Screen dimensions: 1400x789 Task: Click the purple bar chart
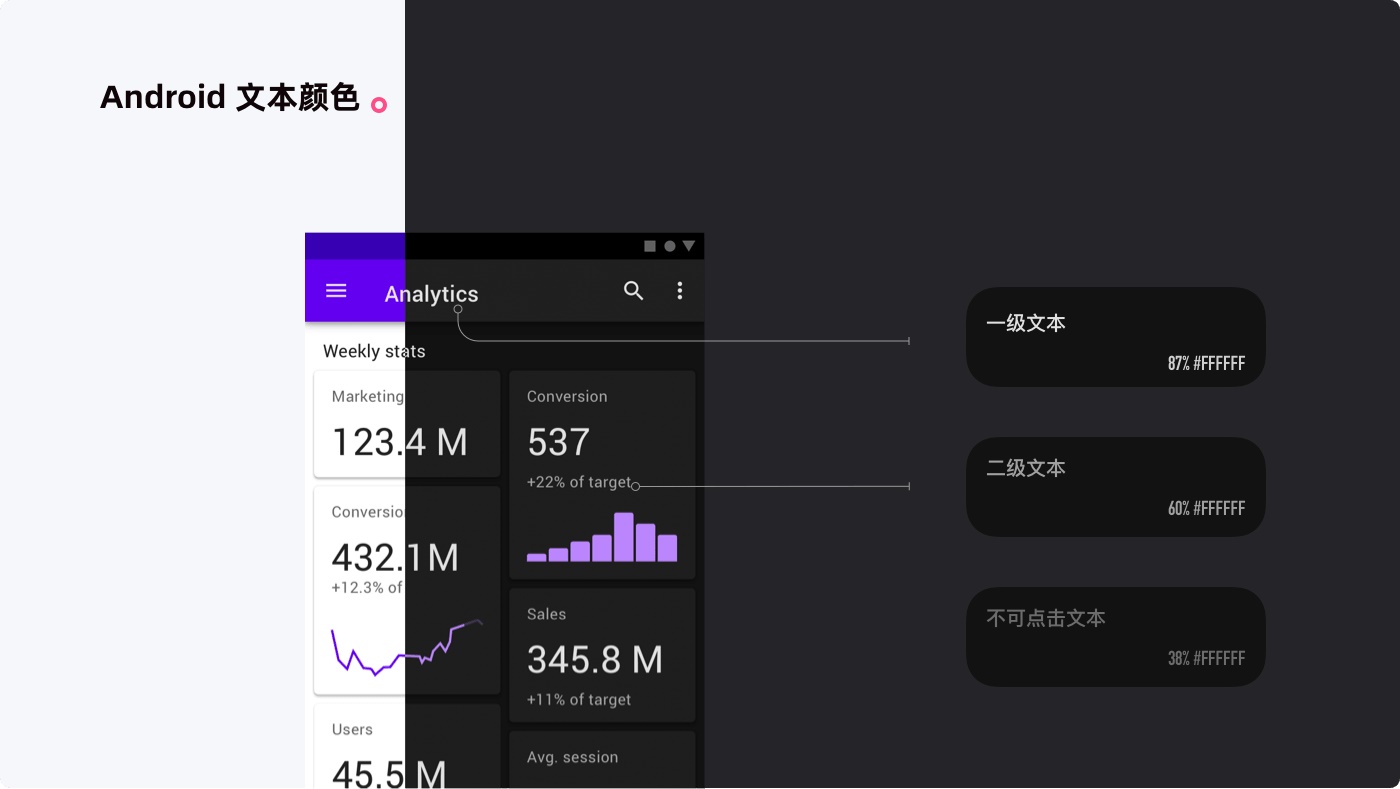pos(602,537)
